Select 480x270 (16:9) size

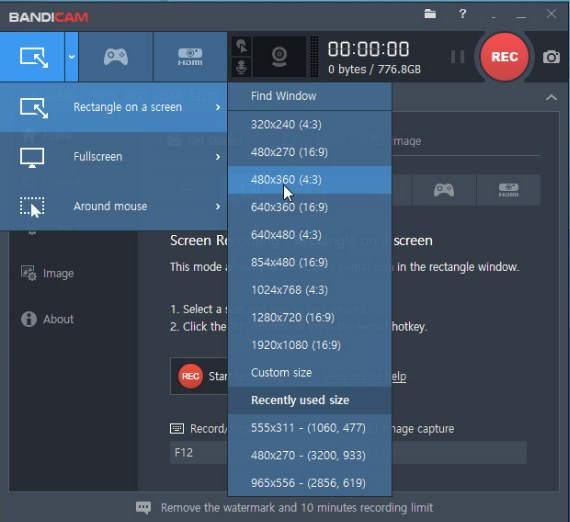(x=310, y=152)
